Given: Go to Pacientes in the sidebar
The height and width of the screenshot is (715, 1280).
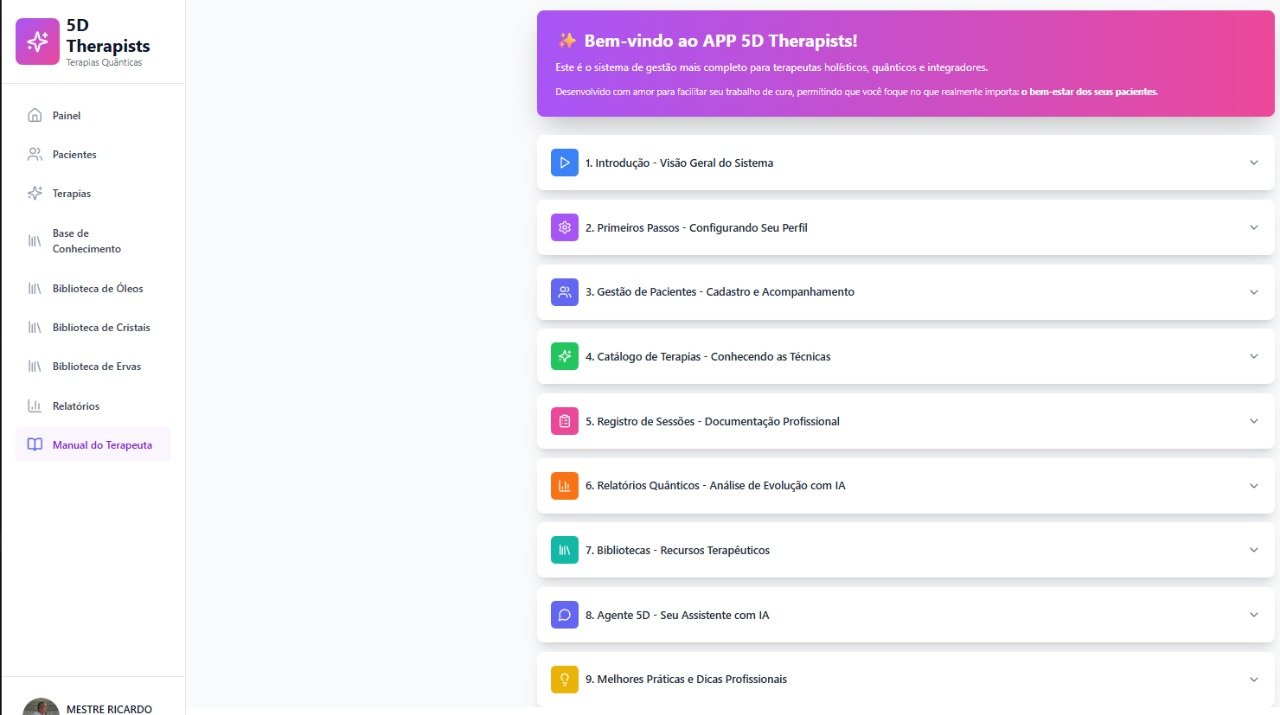Looking at the screenshot, I should [74, 155].
